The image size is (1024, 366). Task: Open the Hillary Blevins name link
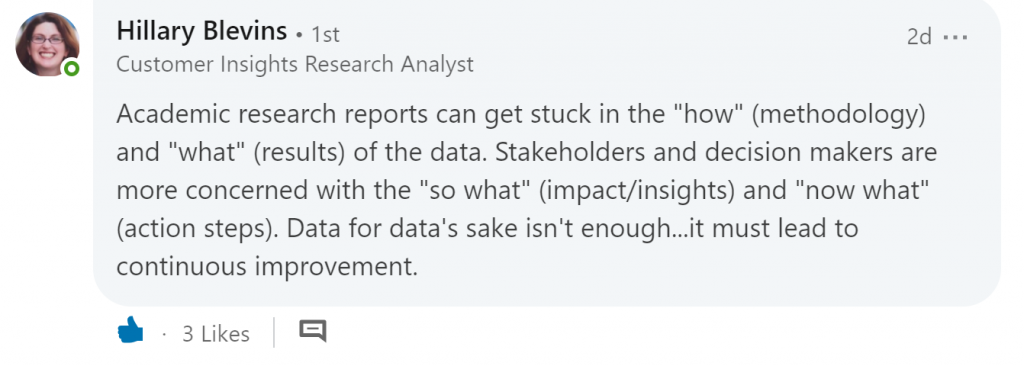tap(201, 31)
